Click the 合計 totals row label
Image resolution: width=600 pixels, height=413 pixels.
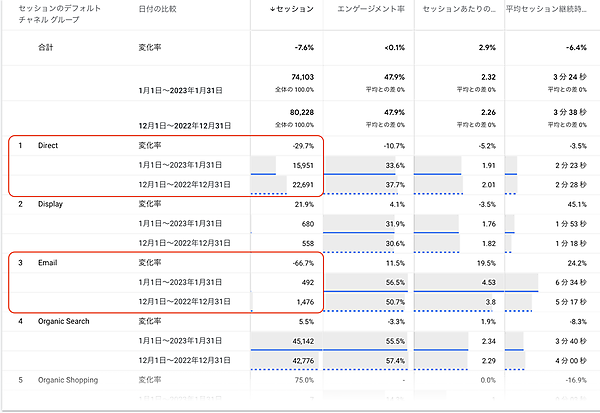click(x=46, y=48)
